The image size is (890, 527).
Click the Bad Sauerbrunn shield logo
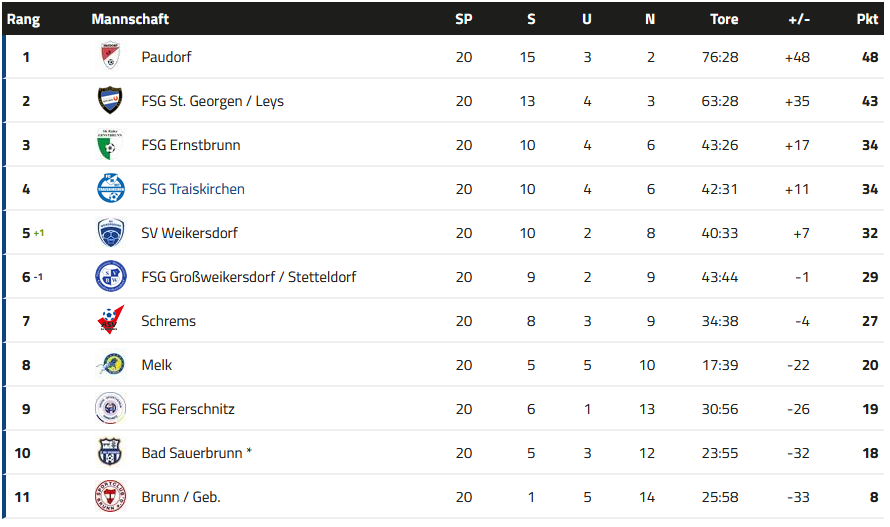coord(110,453)
